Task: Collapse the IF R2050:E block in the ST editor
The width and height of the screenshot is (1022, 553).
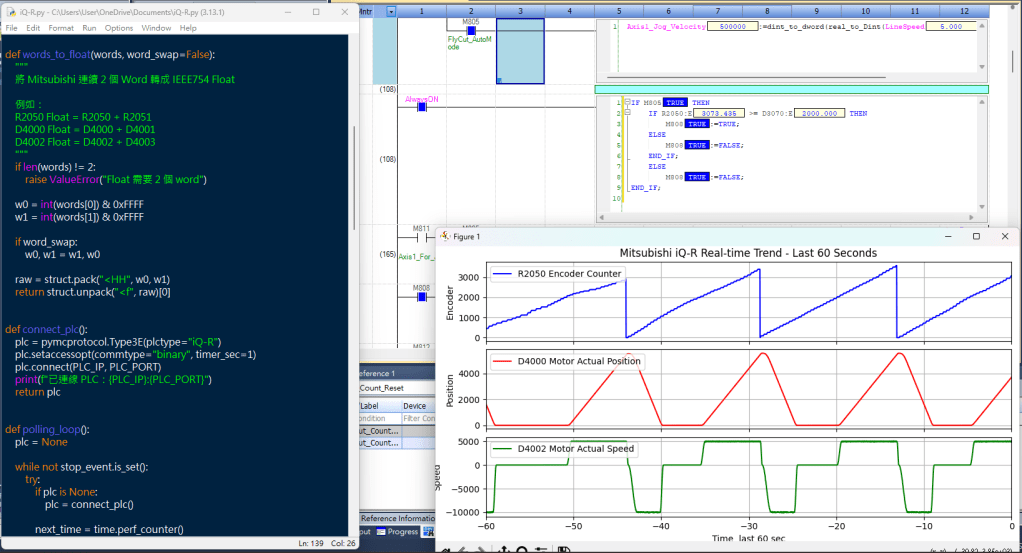Action: pos(628,113)
